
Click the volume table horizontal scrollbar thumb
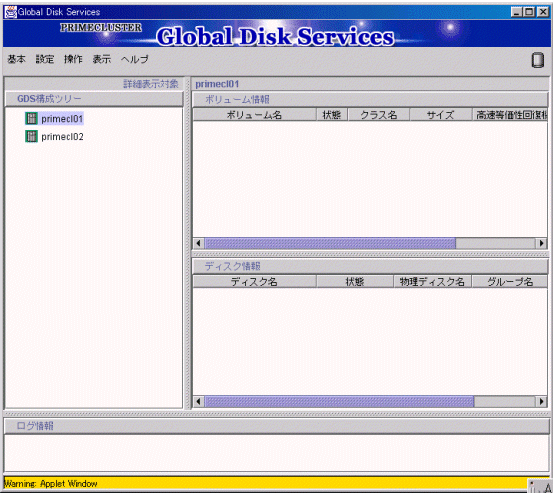click(x=330, y=243)
